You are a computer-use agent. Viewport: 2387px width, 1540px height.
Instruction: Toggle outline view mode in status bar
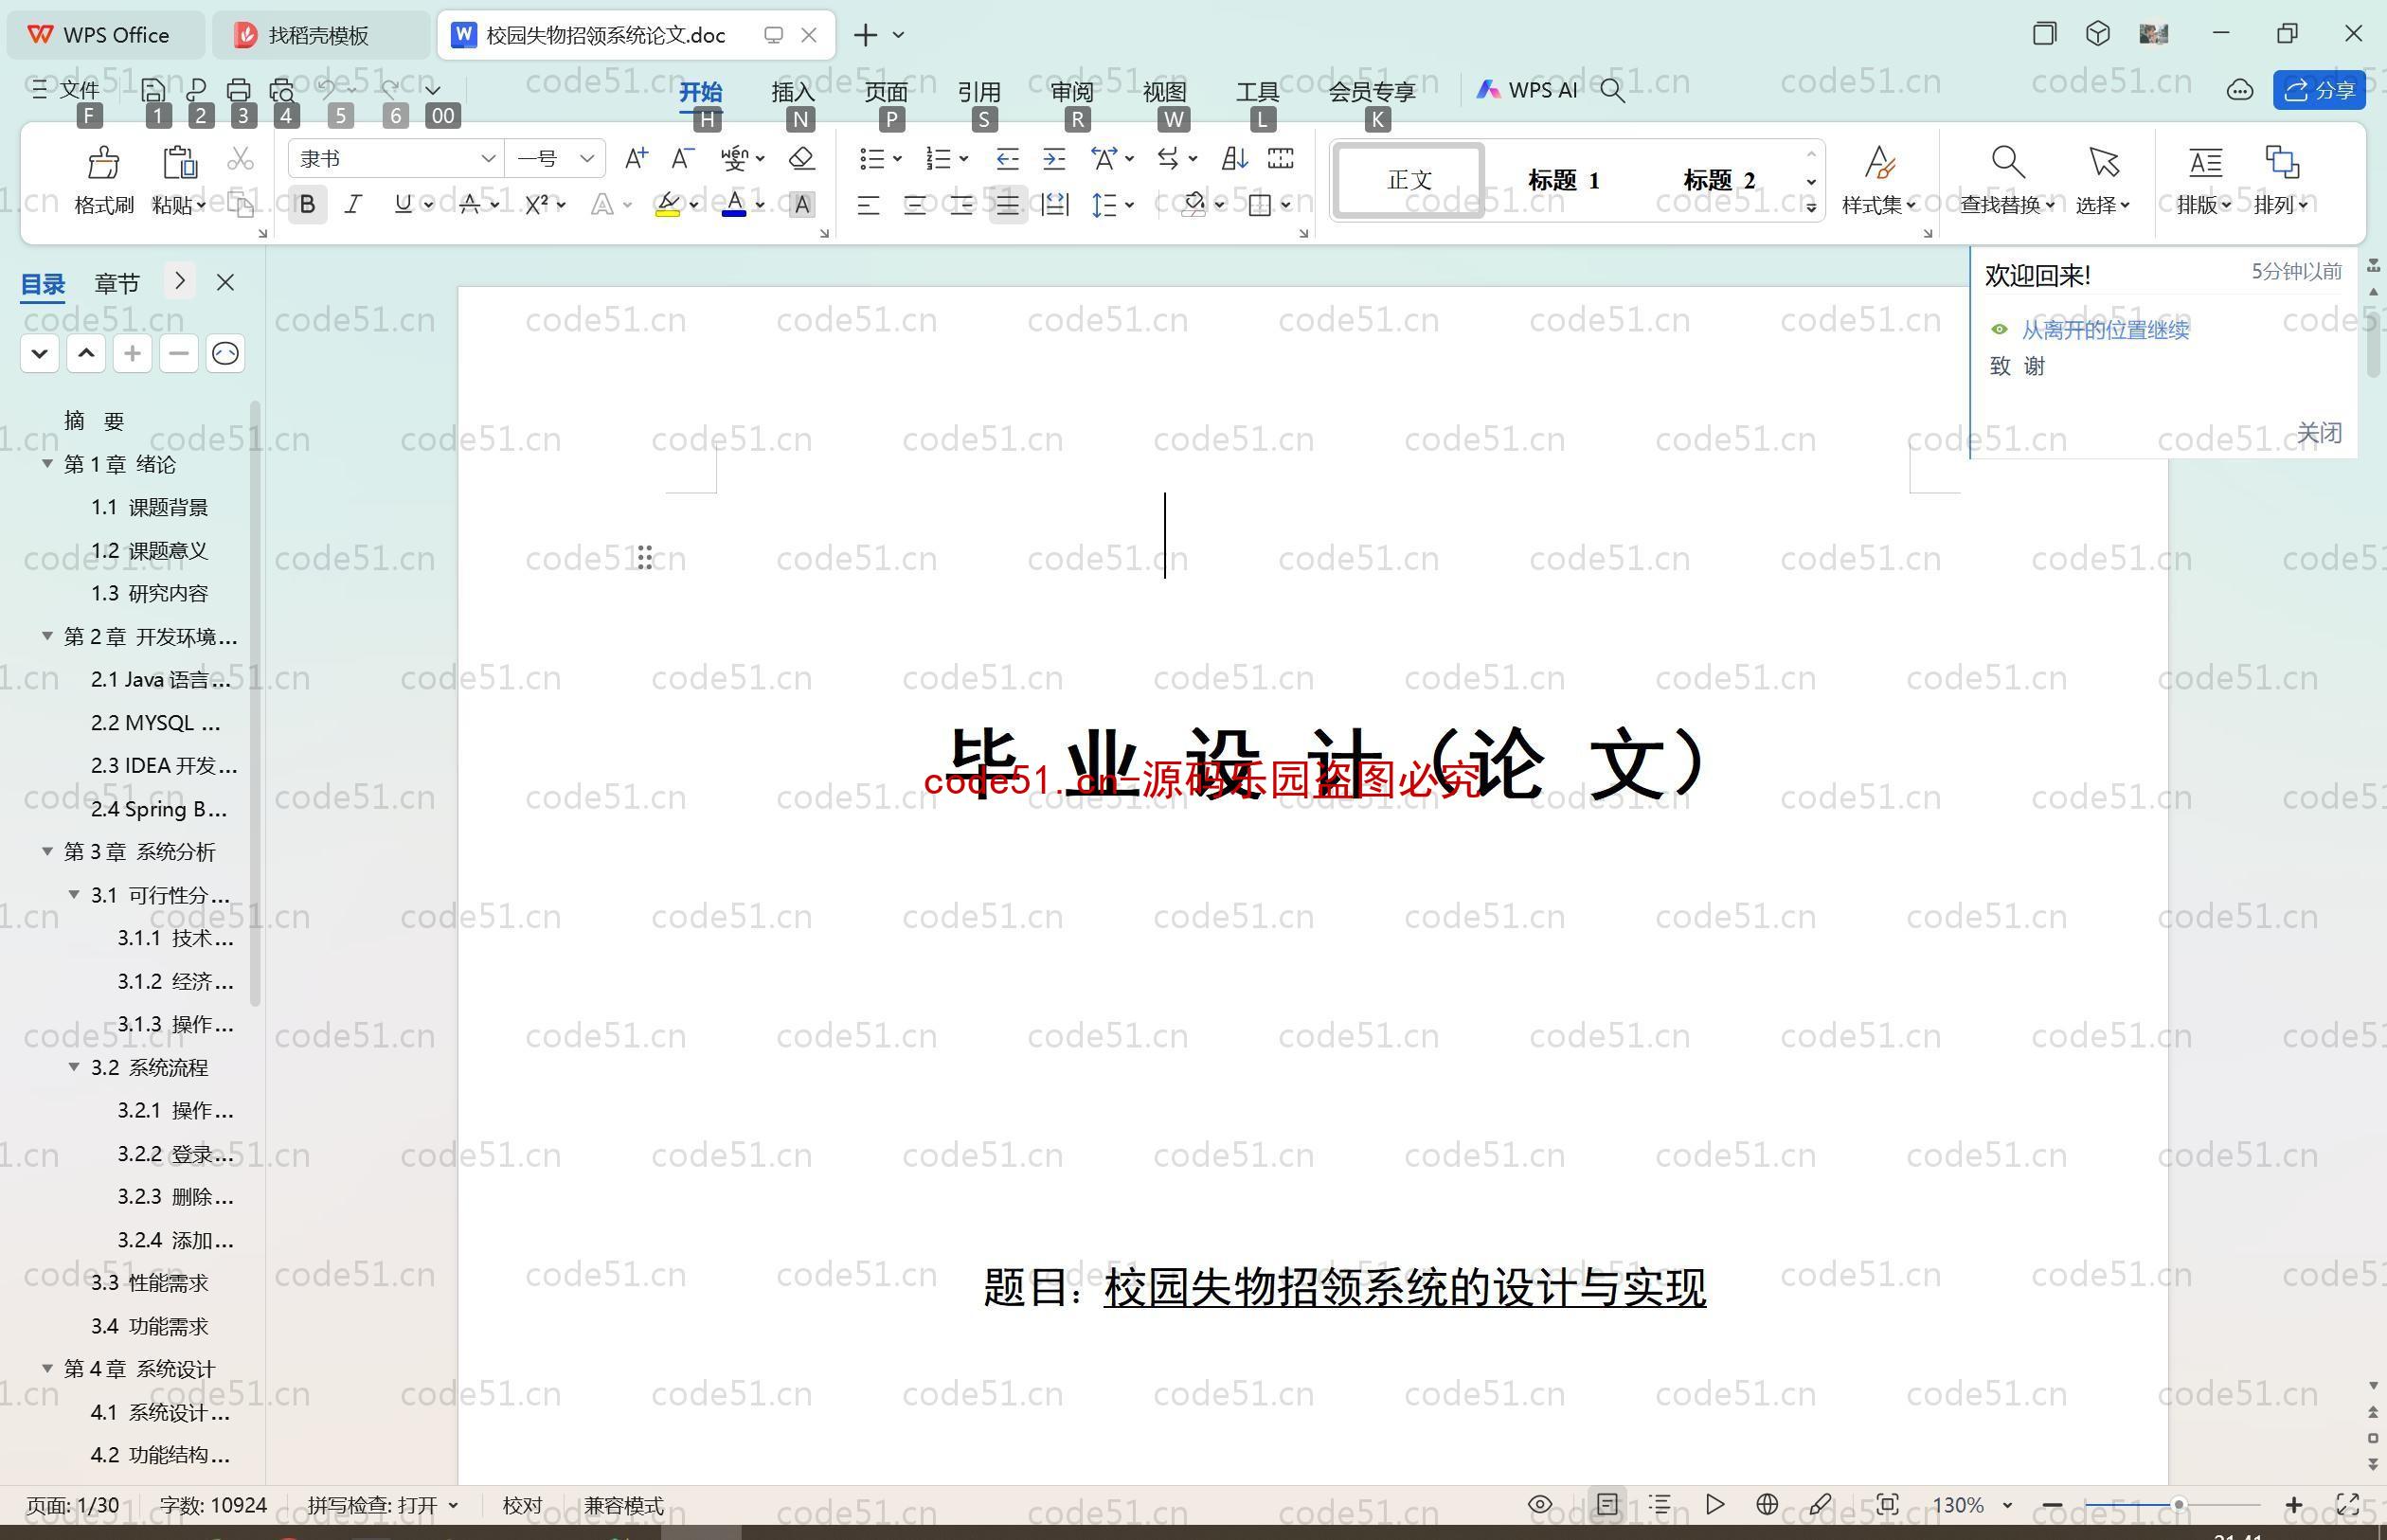[x=1660, y=1504]
